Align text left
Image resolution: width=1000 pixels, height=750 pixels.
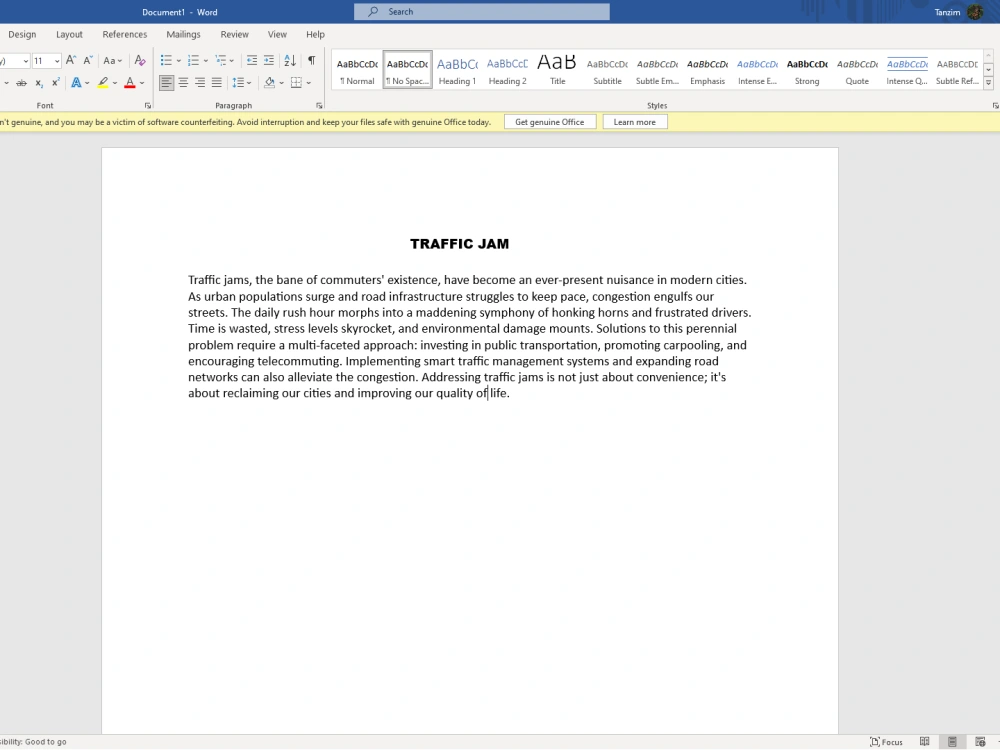pyautogui.click(x=166, y=83)
